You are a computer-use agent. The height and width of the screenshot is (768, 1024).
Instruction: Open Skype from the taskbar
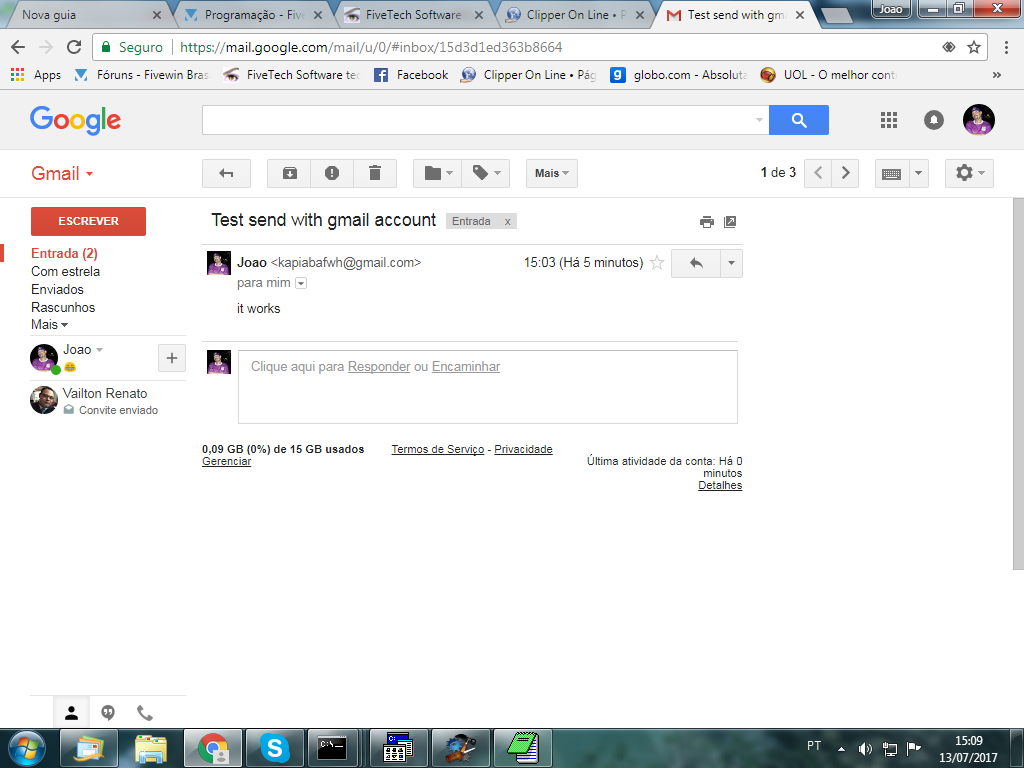tap(274, 748)
